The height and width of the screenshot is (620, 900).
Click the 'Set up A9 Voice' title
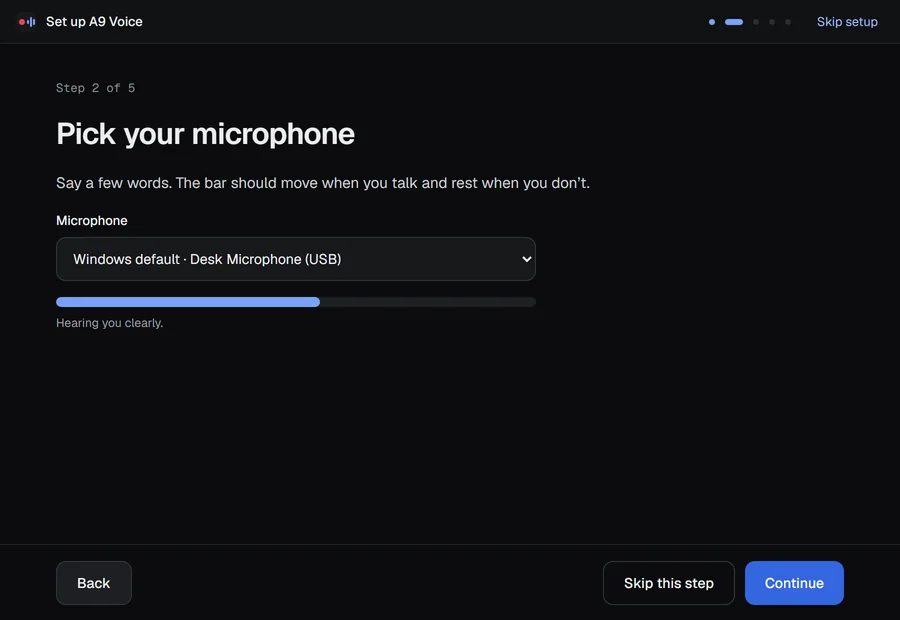pos(94,22)
